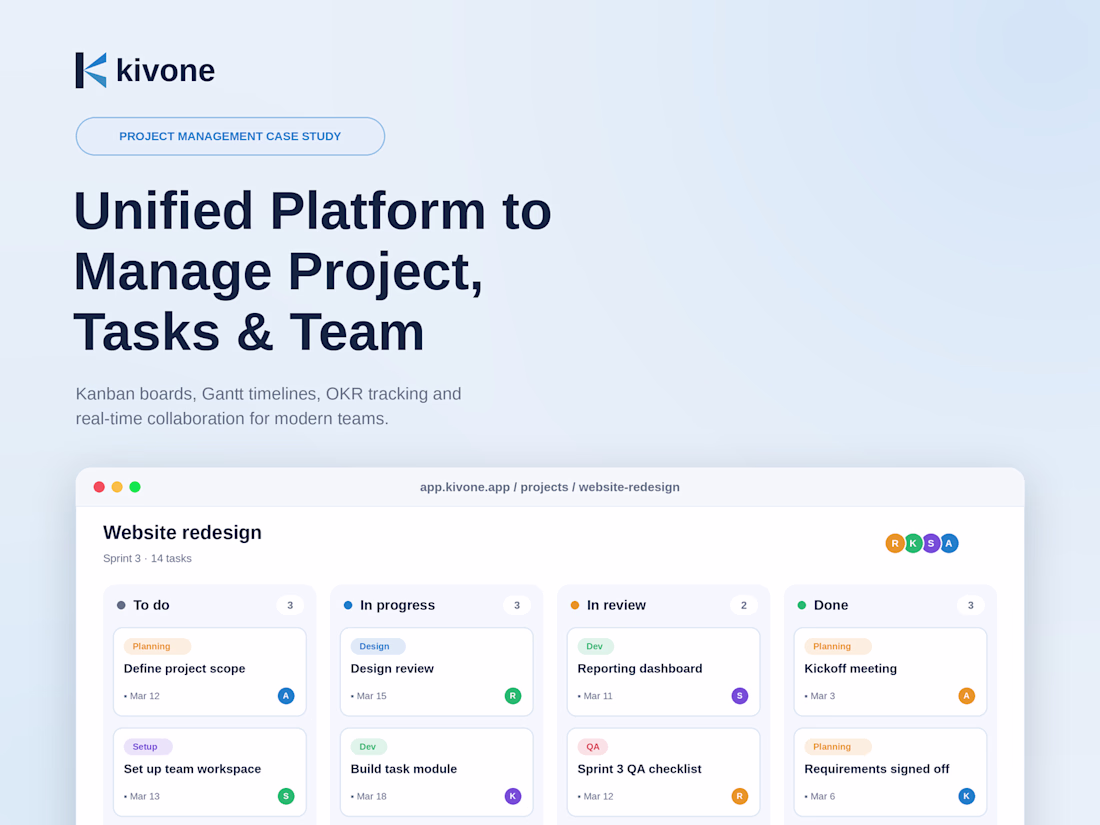
Task: Click the QA tag
Action: pyautogui.click(x=593, y=746)
